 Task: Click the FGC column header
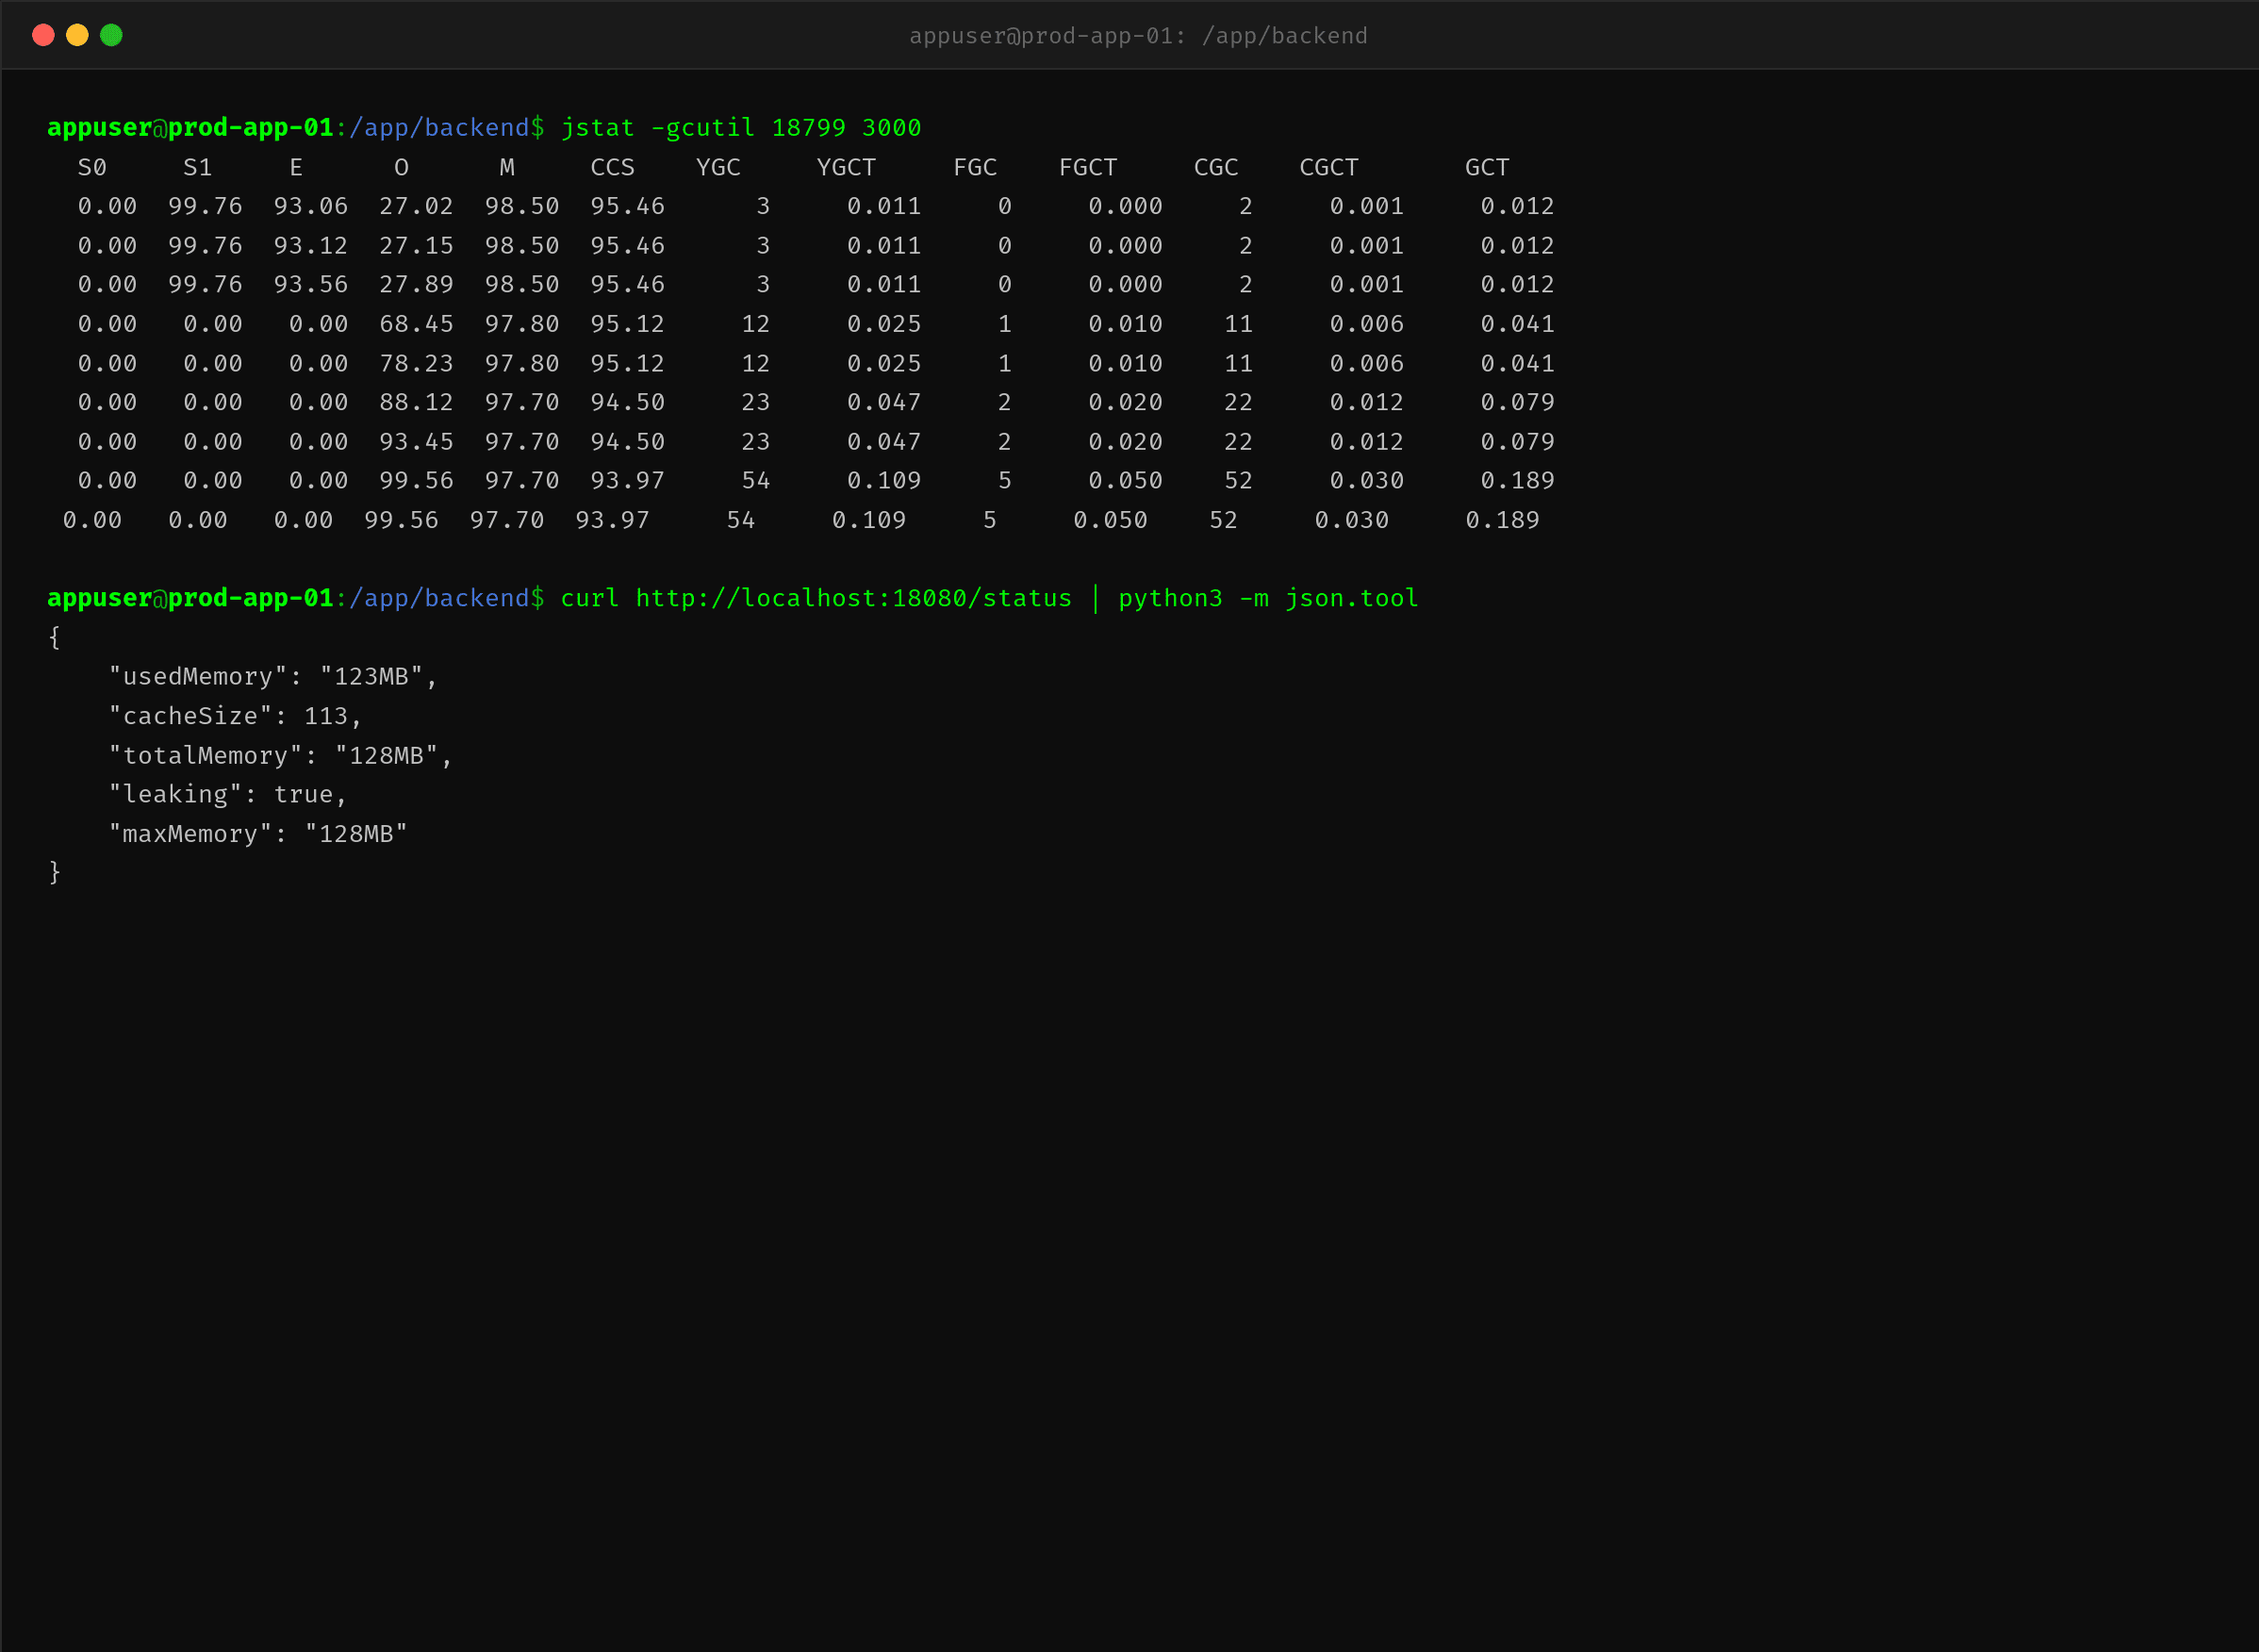point(975,167)
